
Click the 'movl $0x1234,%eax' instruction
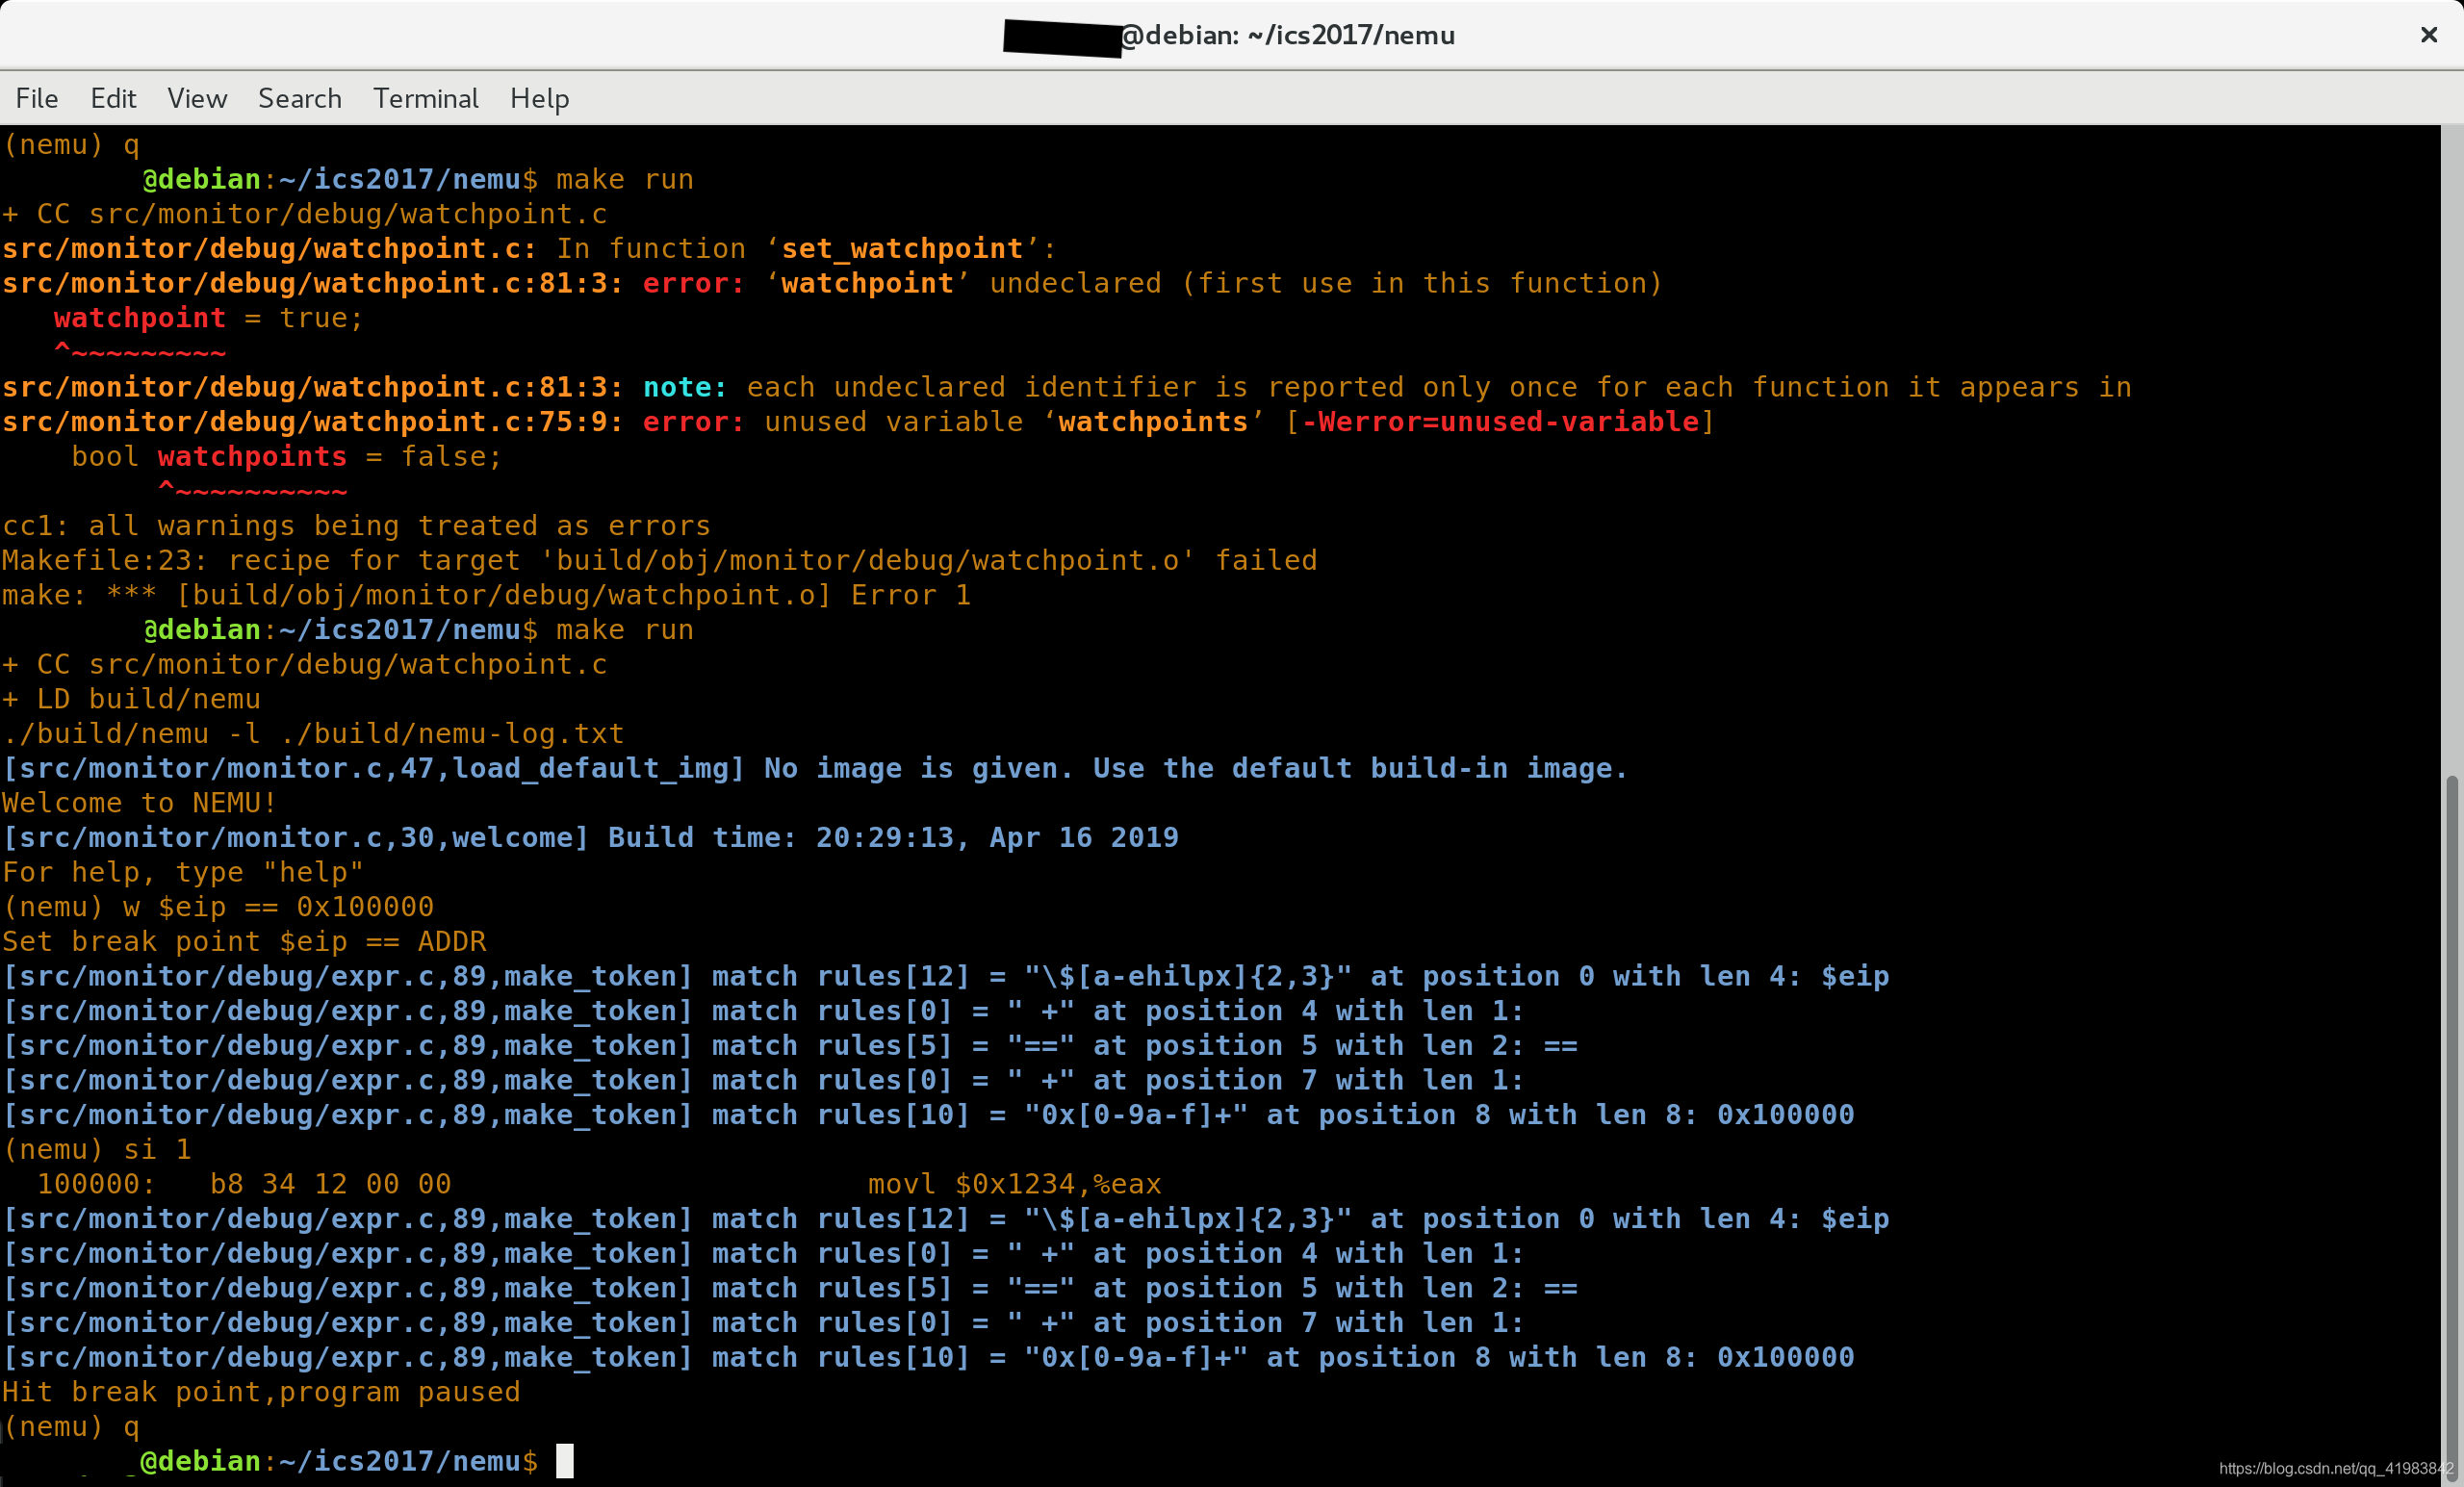coord(1014,1184)
